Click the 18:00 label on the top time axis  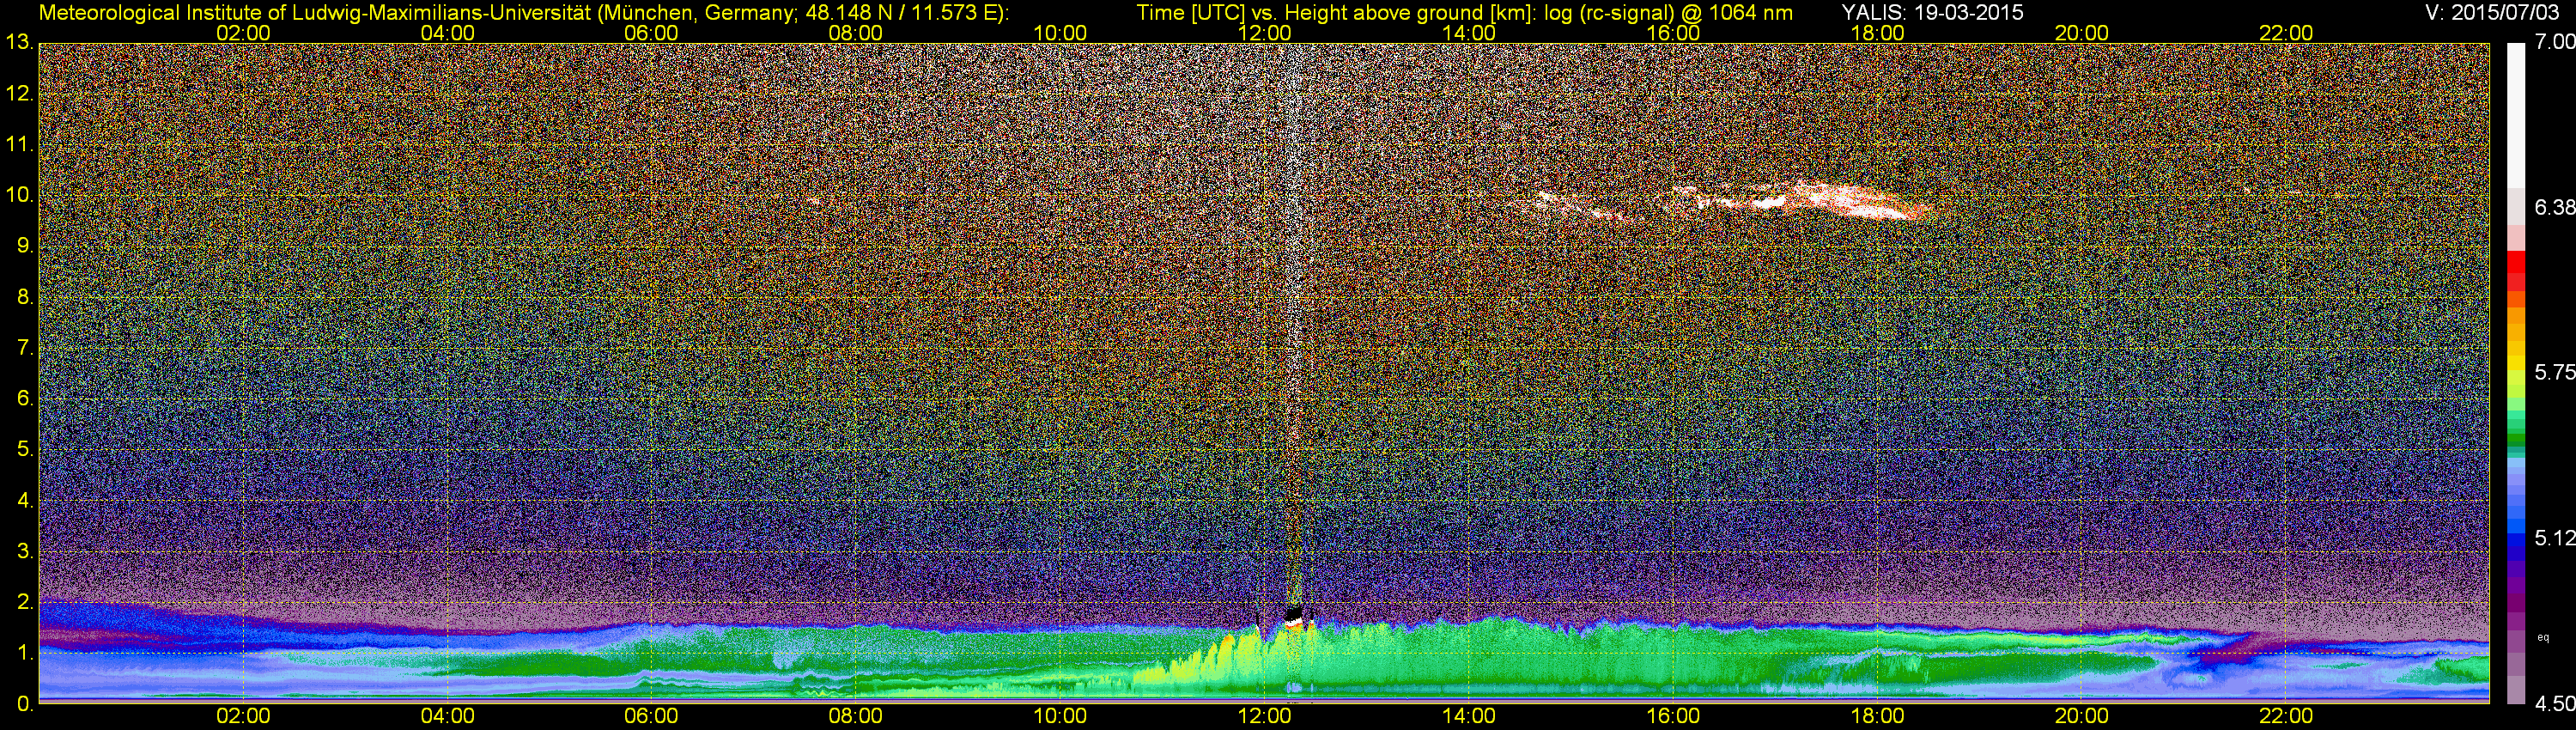click(x=1877, y=33)
